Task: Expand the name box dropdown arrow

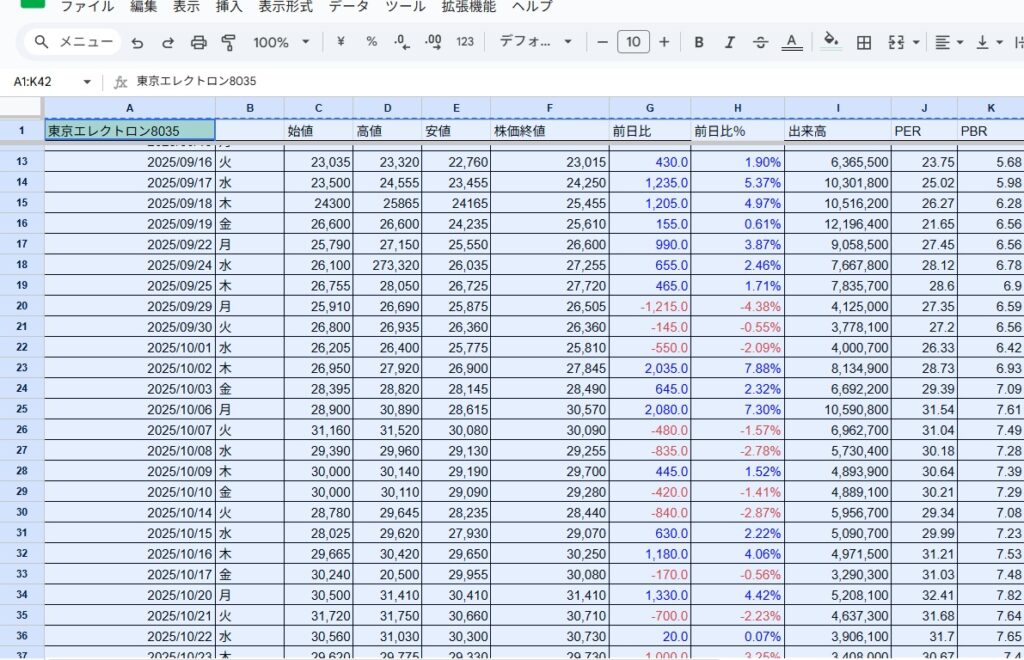Action: (87, 81)
